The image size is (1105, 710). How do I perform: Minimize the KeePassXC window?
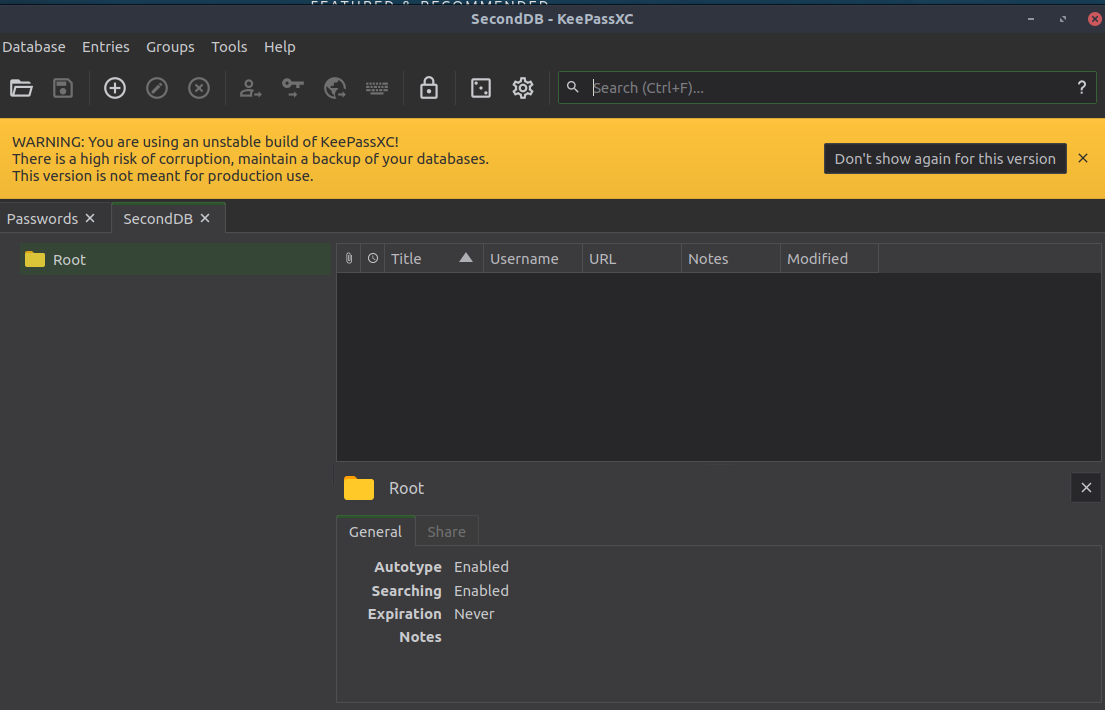point(1031,19)
